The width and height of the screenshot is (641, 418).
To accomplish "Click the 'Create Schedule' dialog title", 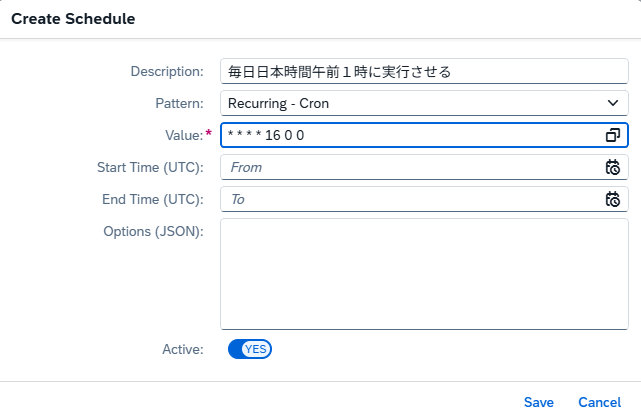I will (x=73, y=19).
